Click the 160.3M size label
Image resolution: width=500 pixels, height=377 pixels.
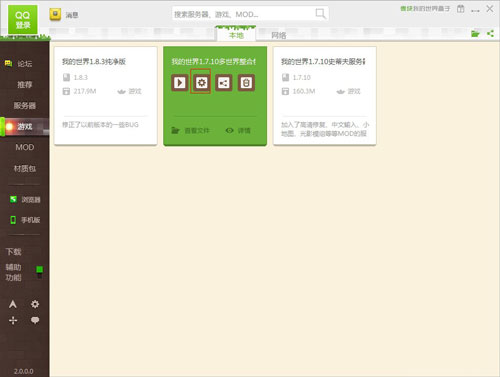click(304, 91)
